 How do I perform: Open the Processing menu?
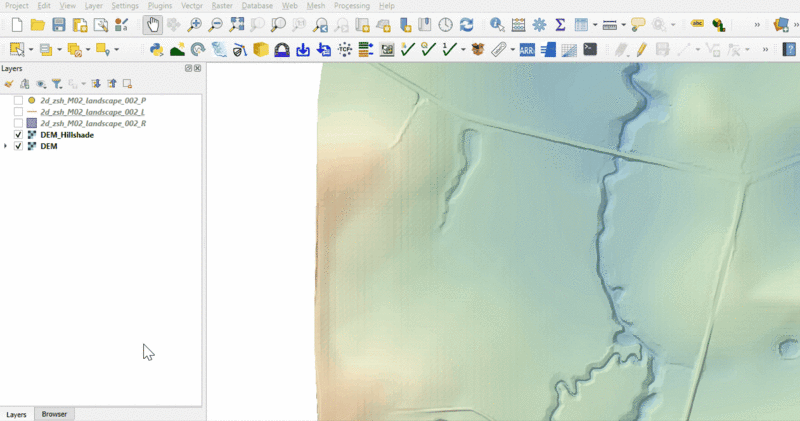pos(351,6)
